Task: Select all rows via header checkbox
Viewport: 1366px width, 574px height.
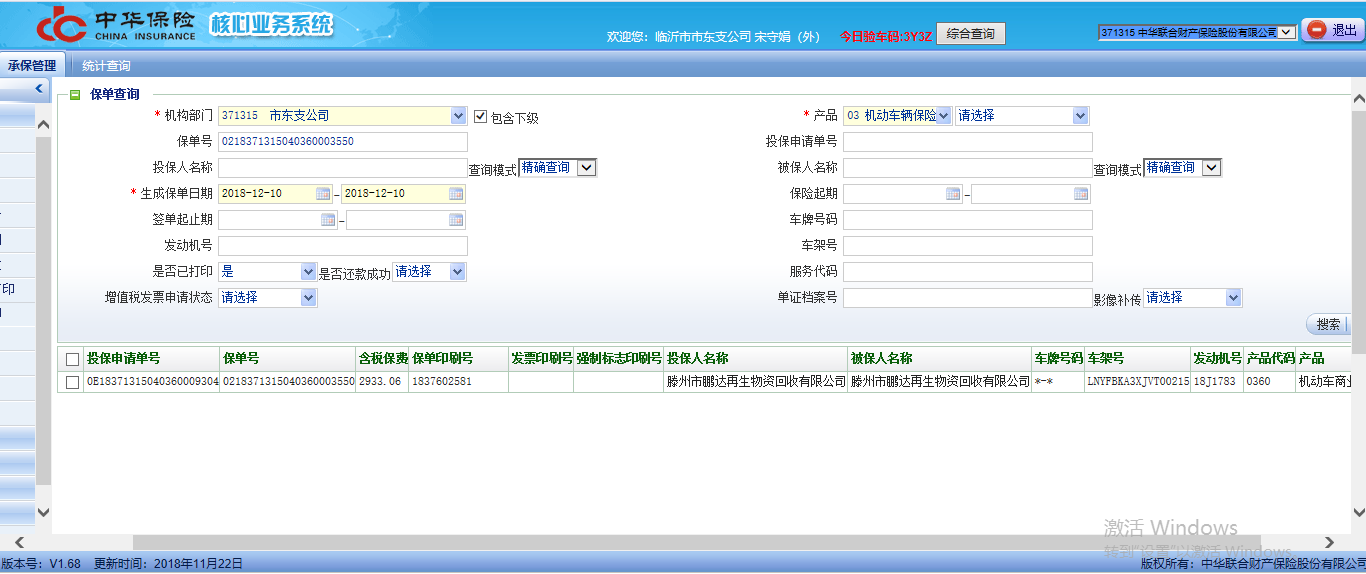Action: [72, 359]
